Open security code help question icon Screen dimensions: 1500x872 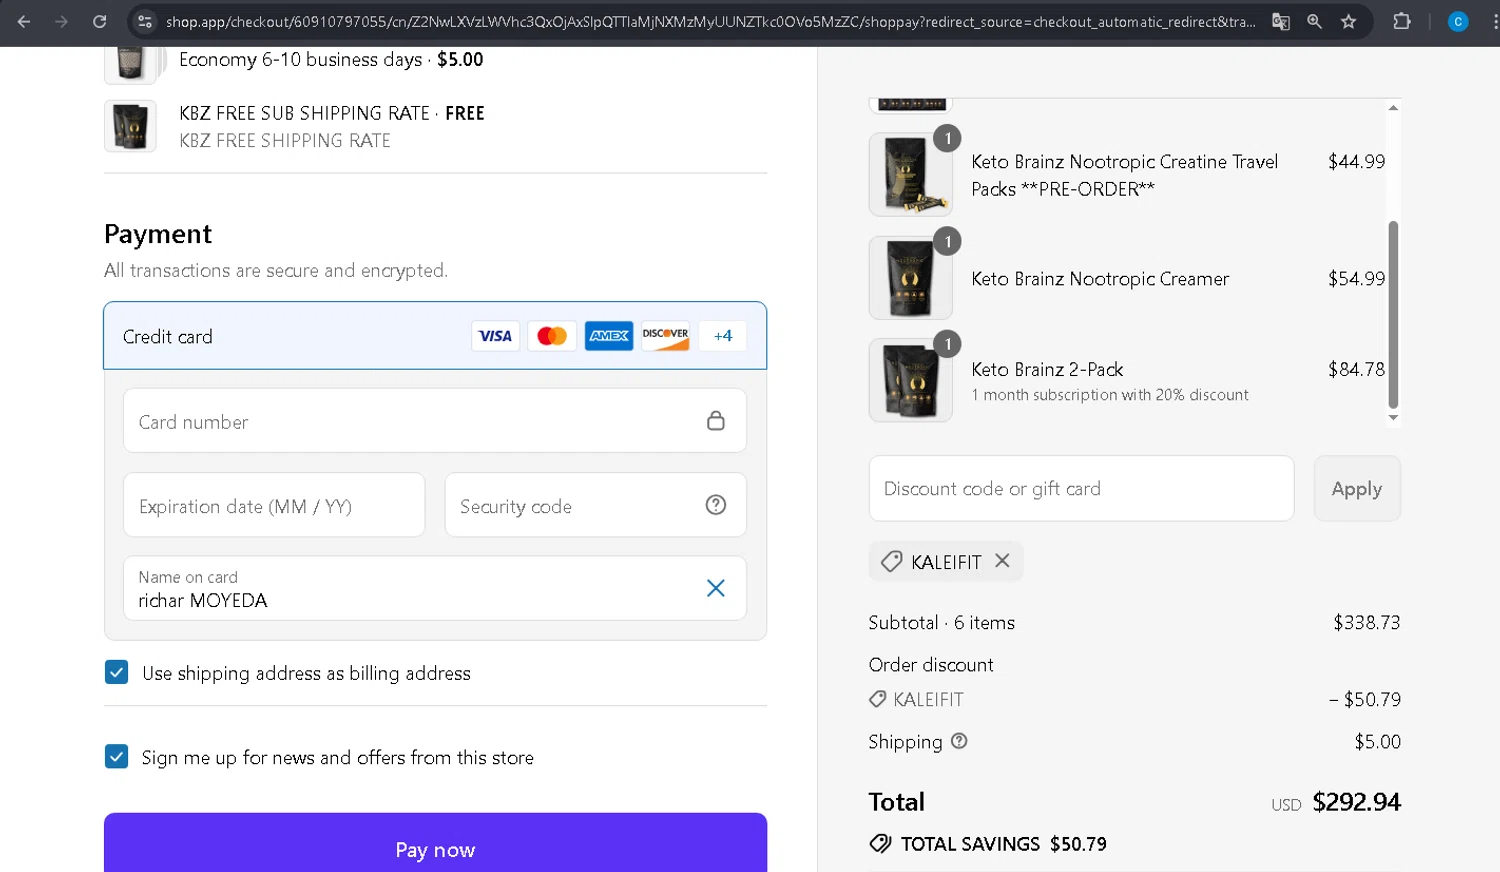[x=716, y=505]
